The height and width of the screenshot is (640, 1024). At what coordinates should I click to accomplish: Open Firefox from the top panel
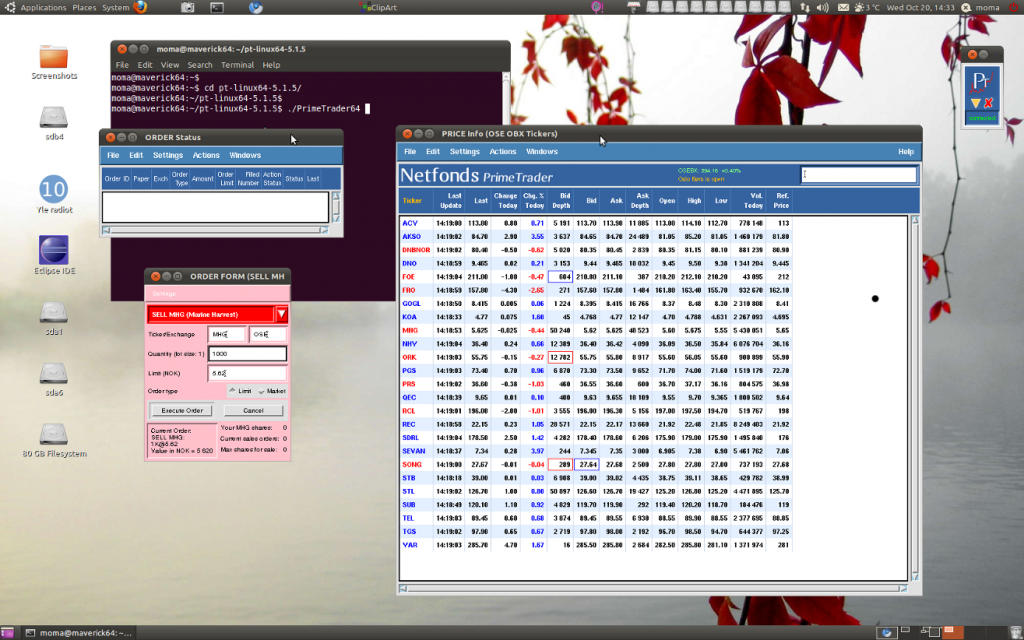pyautogui.click(x=140, y=7)
